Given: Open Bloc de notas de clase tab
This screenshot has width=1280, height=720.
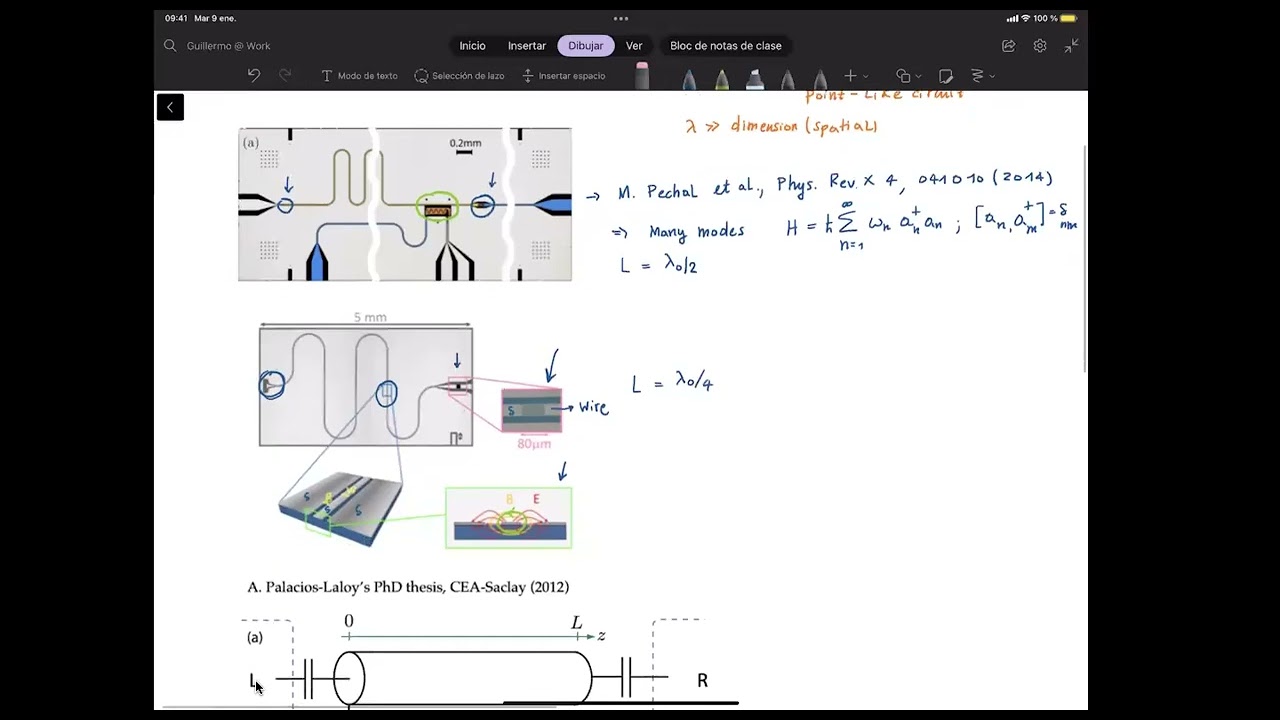Looking at the screenshot, I should [726, 46].
